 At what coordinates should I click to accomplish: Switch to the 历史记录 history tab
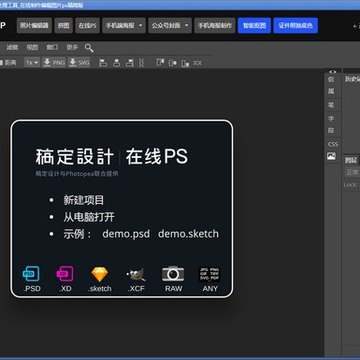click(352, 79)
